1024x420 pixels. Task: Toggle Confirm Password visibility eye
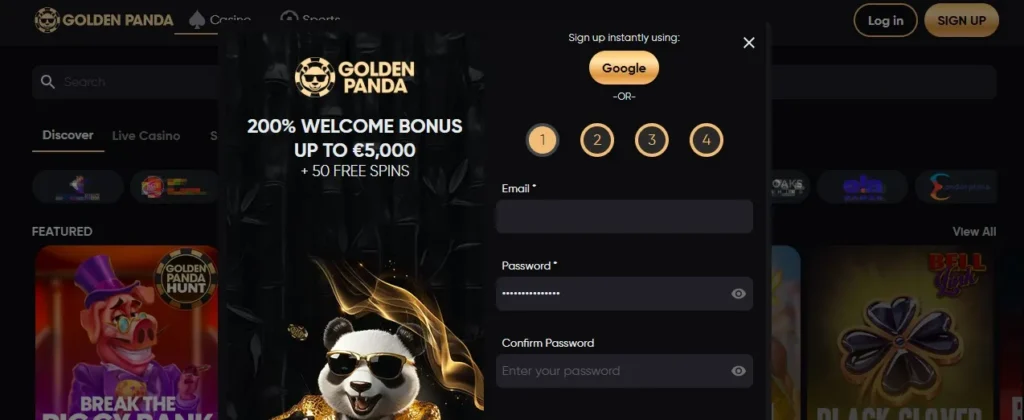click(x=738, y=371)
